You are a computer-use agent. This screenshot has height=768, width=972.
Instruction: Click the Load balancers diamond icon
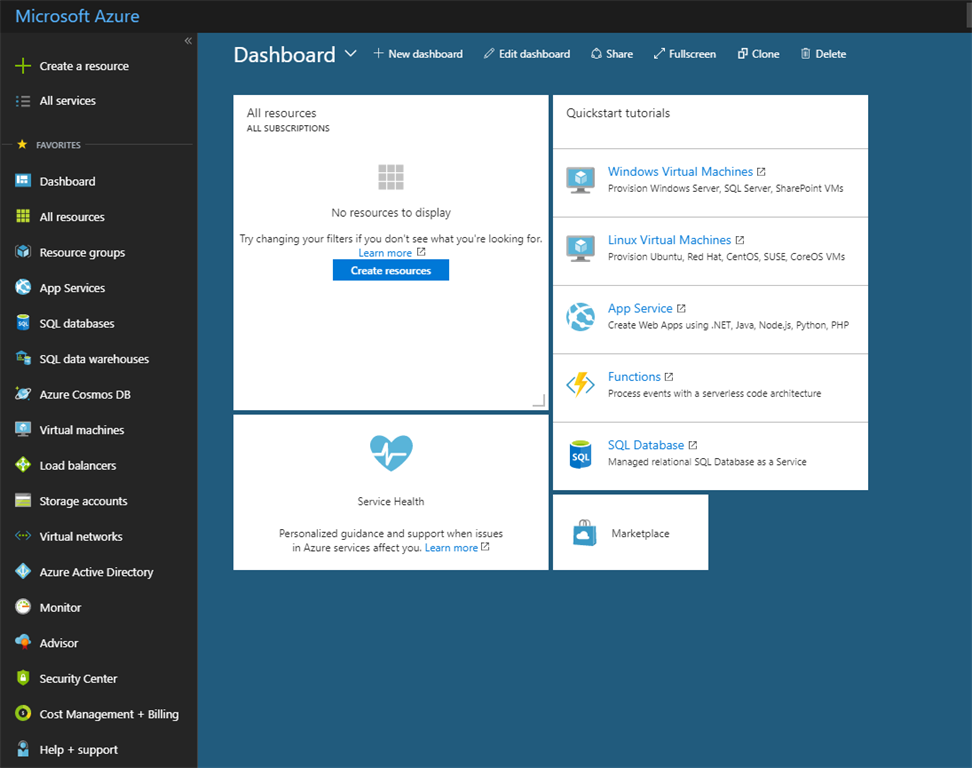tap(23, 464)
